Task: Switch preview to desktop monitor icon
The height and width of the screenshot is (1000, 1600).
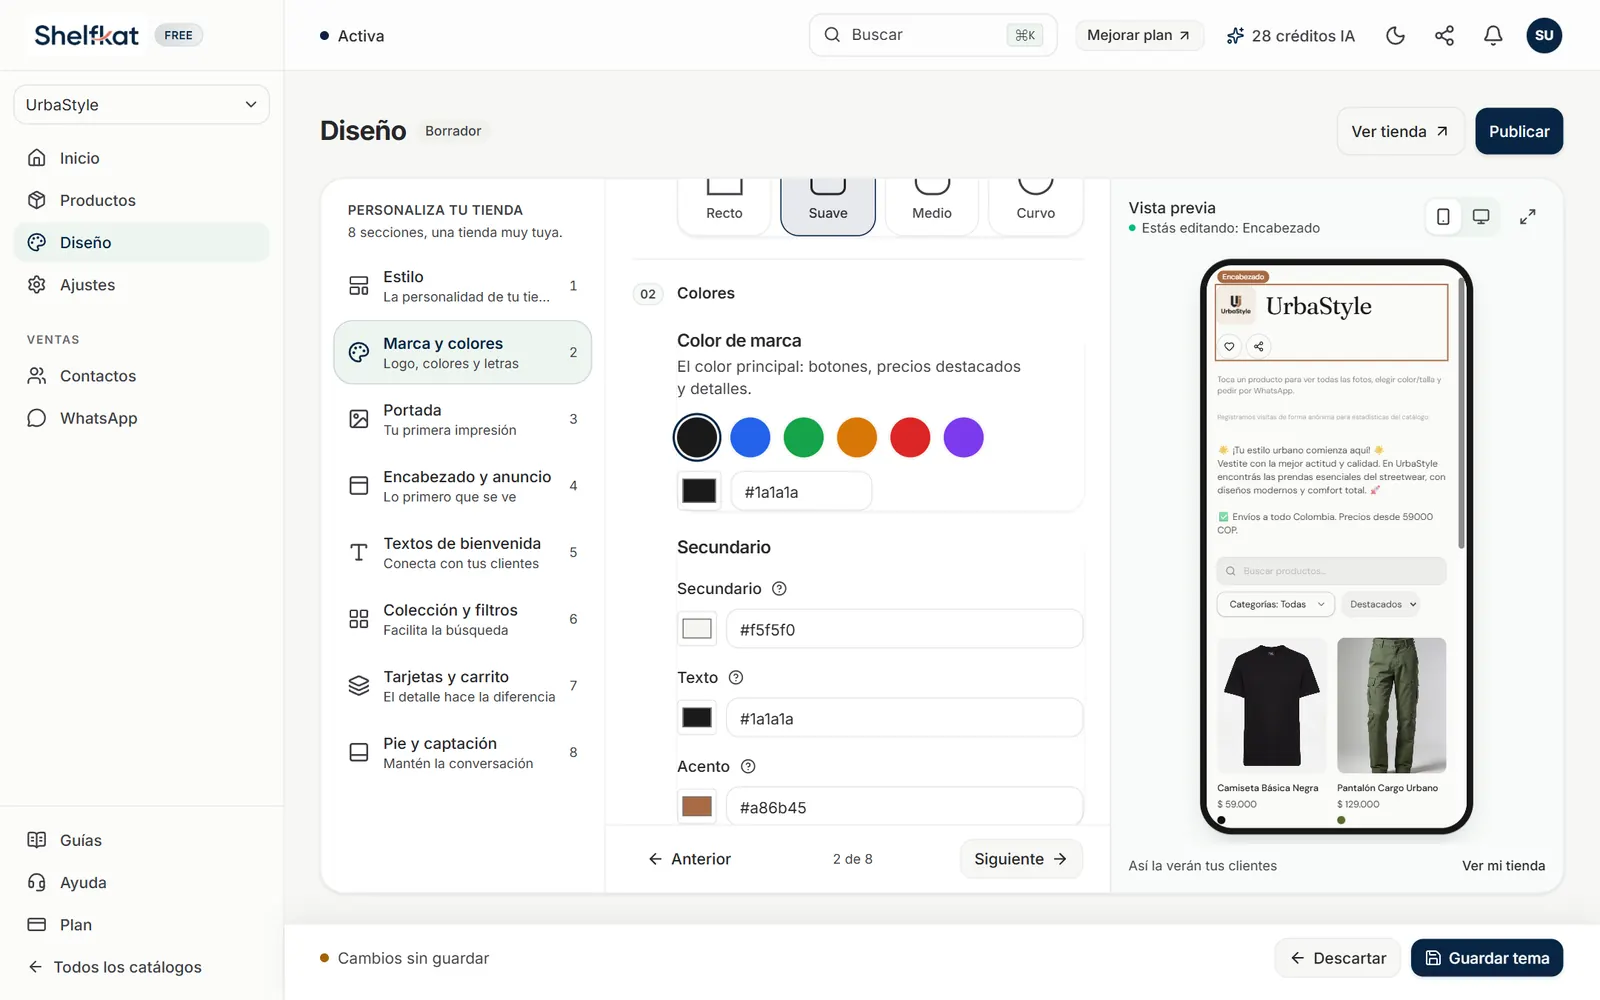Action: coord(1481,217)
